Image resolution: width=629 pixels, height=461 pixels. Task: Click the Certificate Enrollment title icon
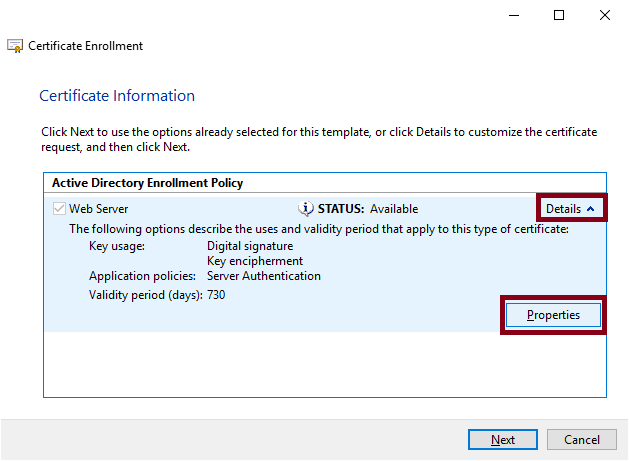[15, 46]
